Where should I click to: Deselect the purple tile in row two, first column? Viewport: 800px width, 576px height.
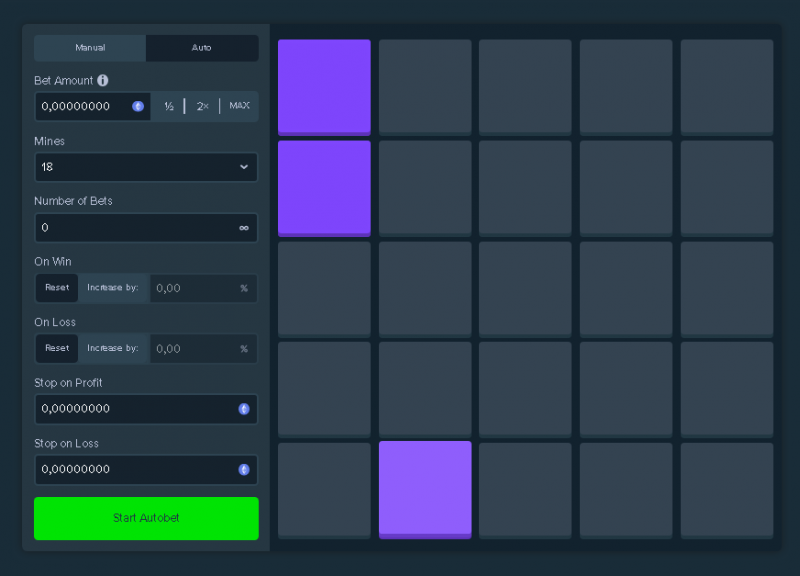[324, 188]
